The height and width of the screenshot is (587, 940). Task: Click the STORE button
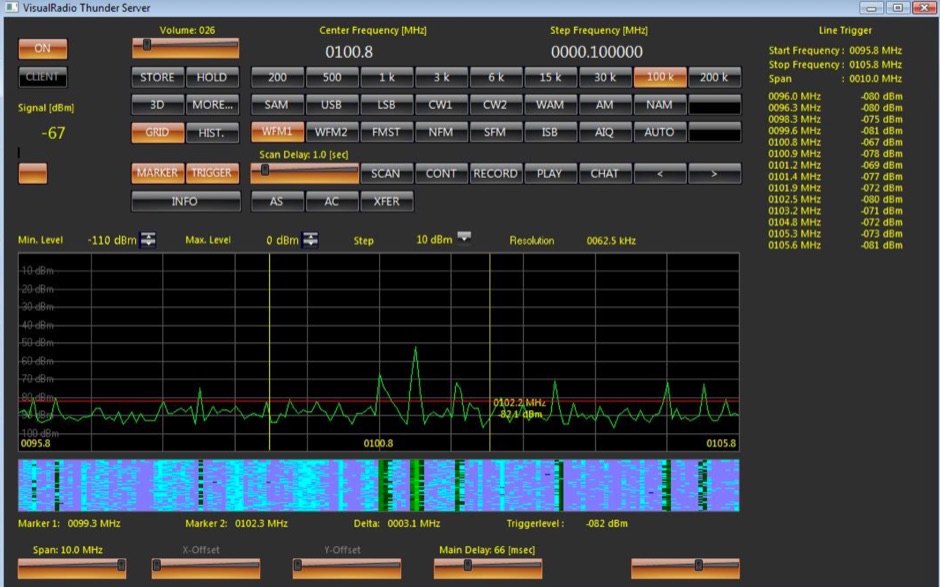(157, 77)
